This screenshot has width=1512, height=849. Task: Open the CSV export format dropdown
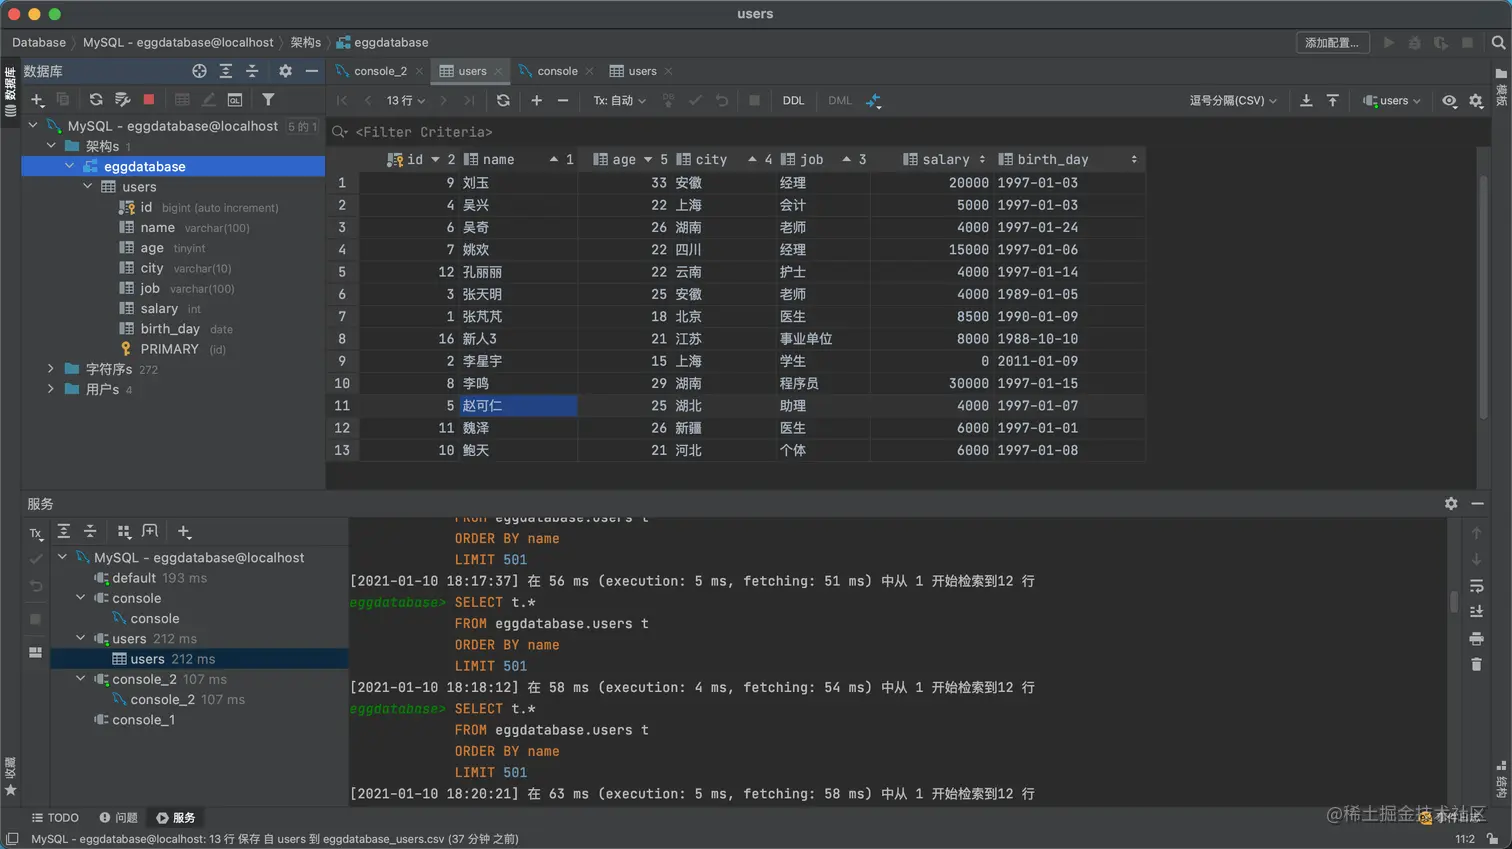tap(1232, 101)
